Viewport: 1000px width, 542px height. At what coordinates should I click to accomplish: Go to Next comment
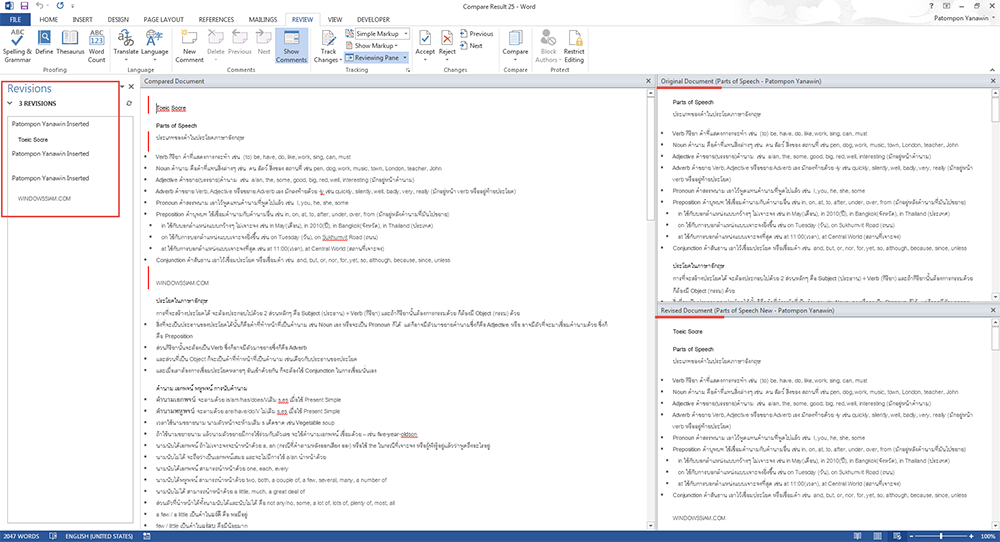point(264,43)
